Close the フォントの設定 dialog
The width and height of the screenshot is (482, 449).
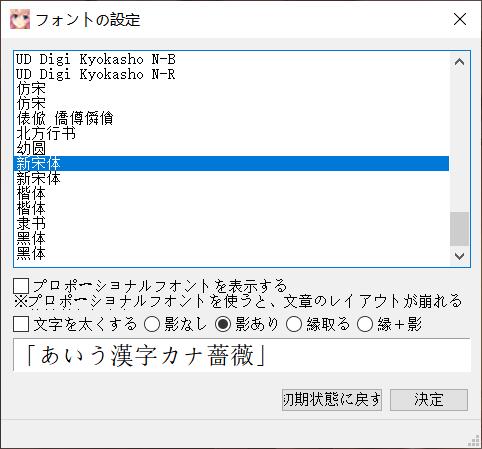tap(460, 19)
